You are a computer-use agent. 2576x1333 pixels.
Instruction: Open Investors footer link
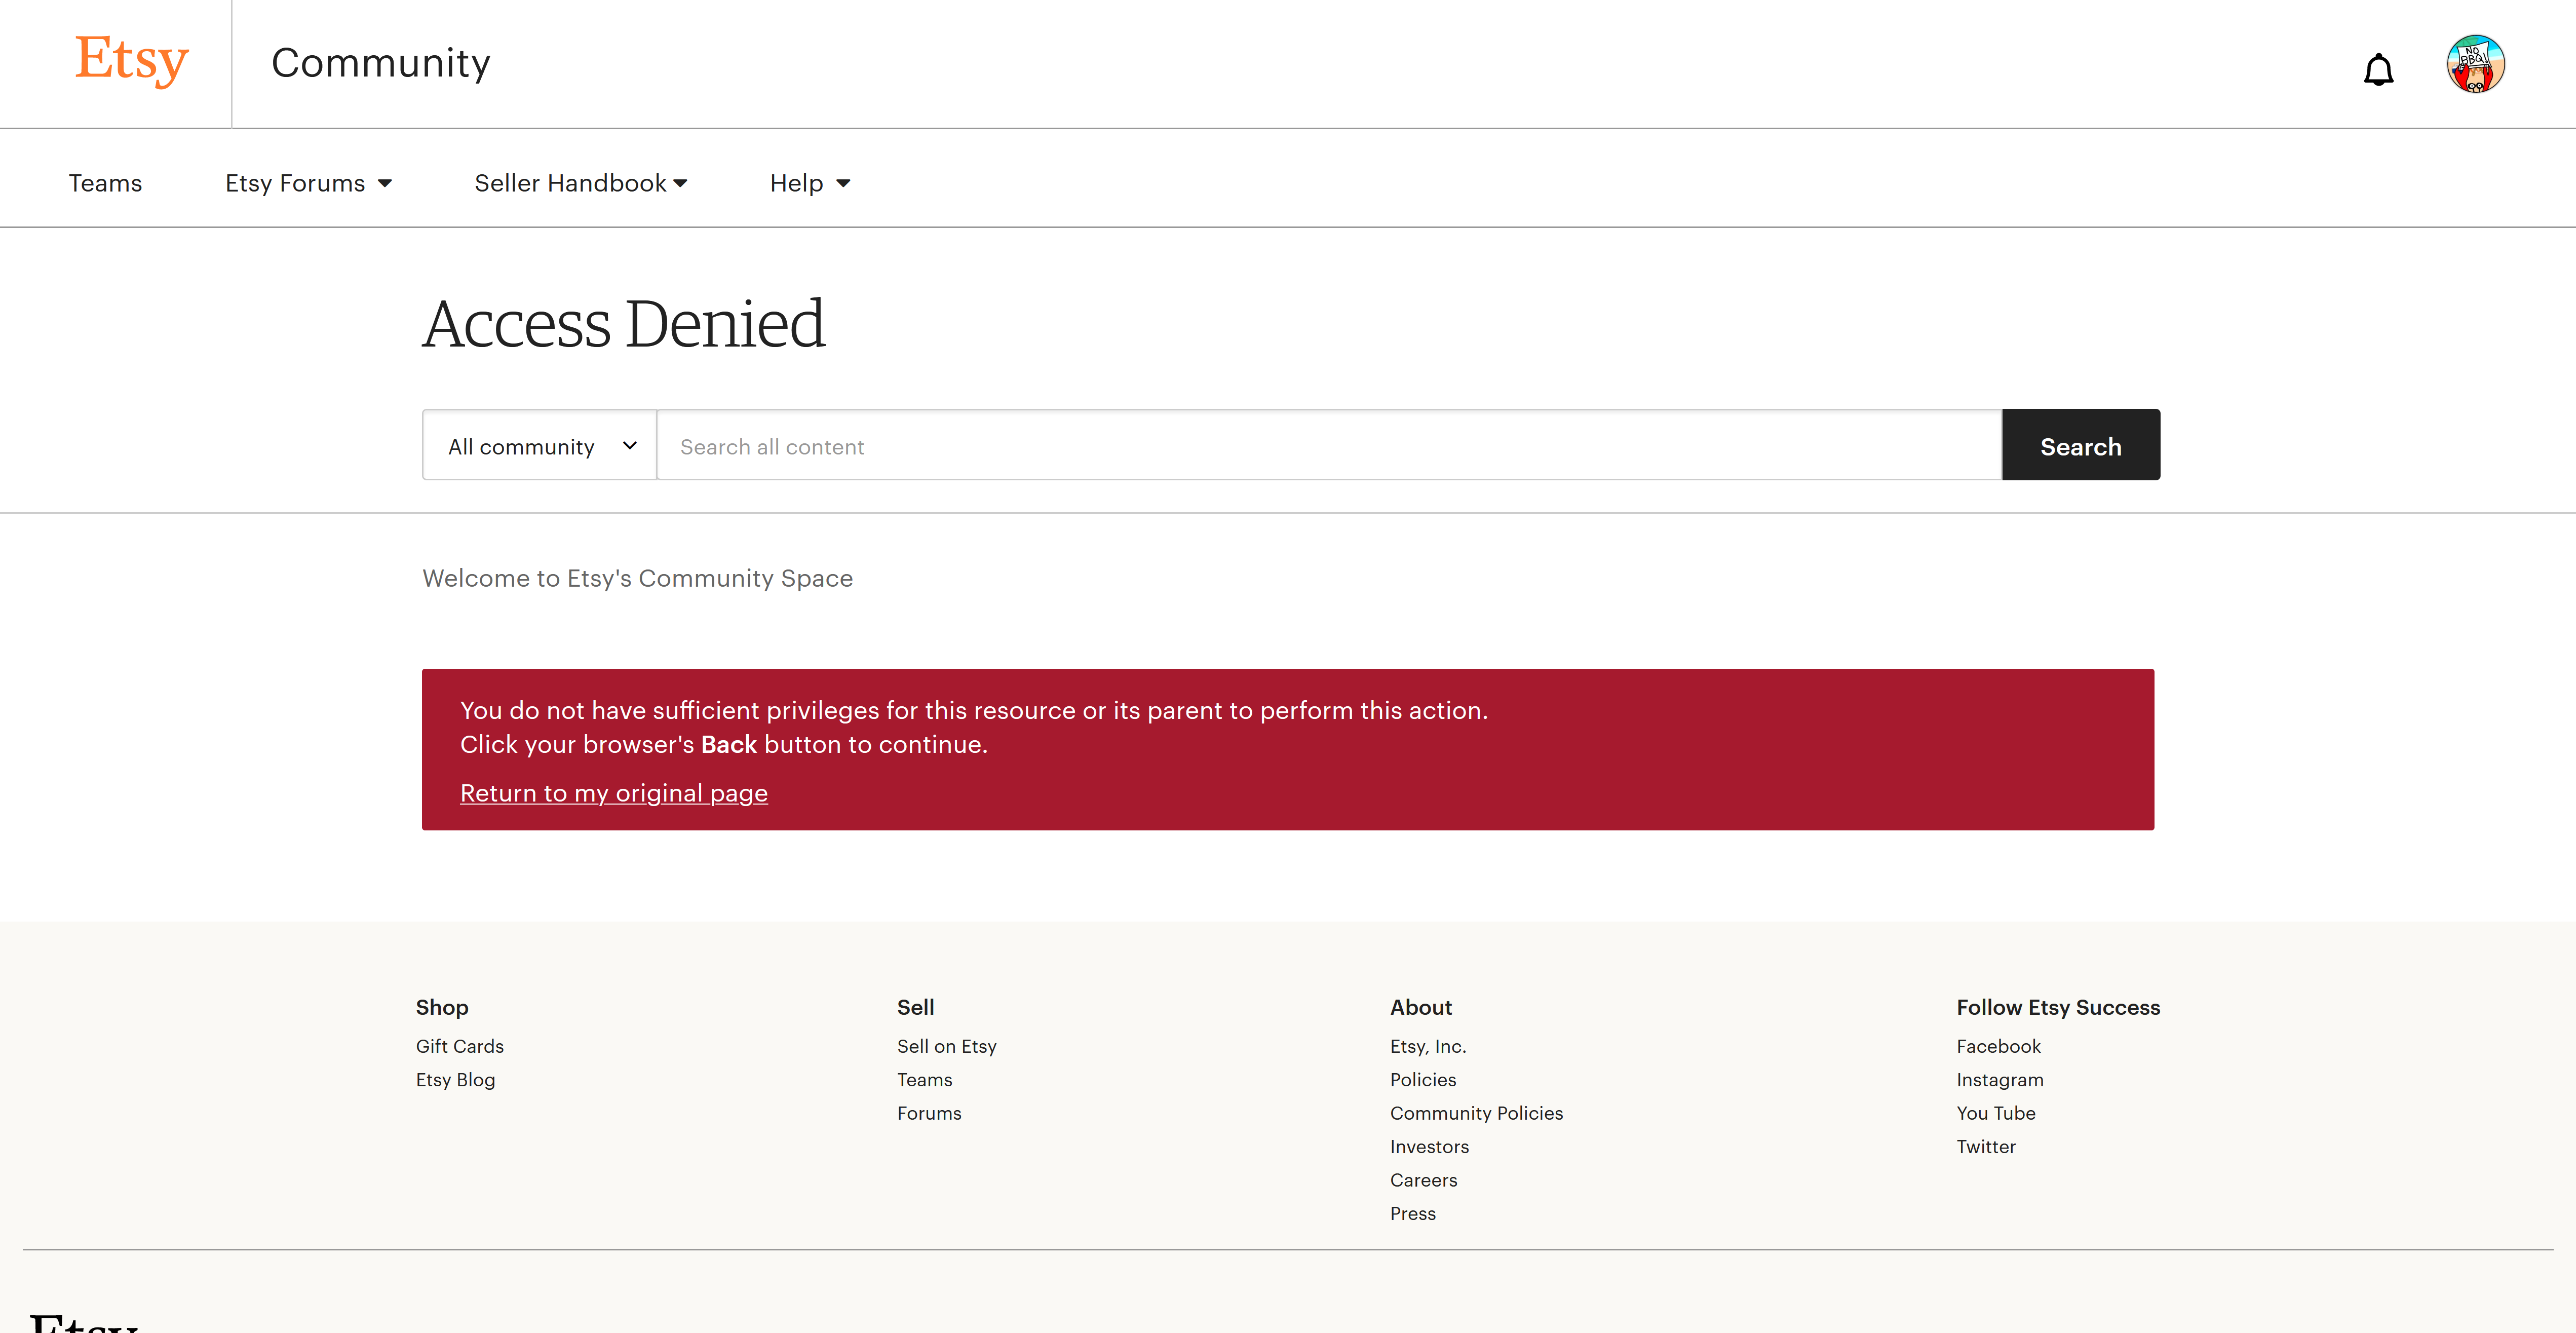[x=1429, y=1147]
